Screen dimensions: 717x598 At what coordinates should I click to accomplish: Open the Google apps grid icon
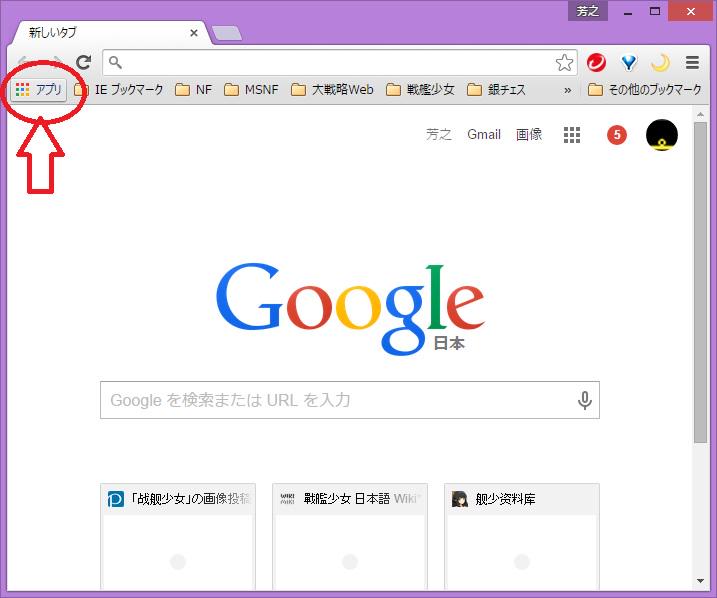coord(572,135)
